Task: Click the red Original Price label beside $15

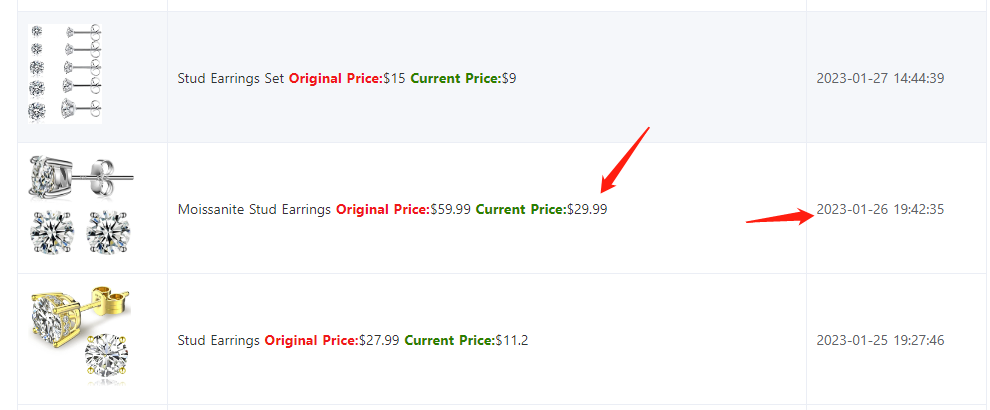Action: pos(335,78)
